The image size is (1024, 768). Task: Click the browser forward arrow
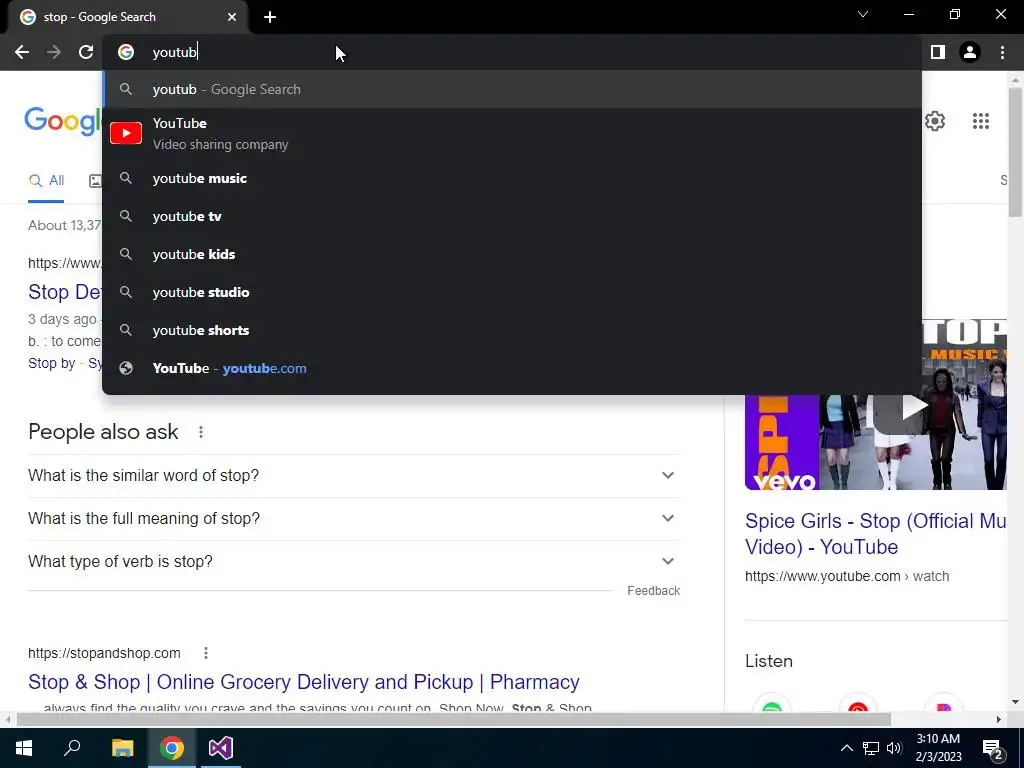point(54,52)
